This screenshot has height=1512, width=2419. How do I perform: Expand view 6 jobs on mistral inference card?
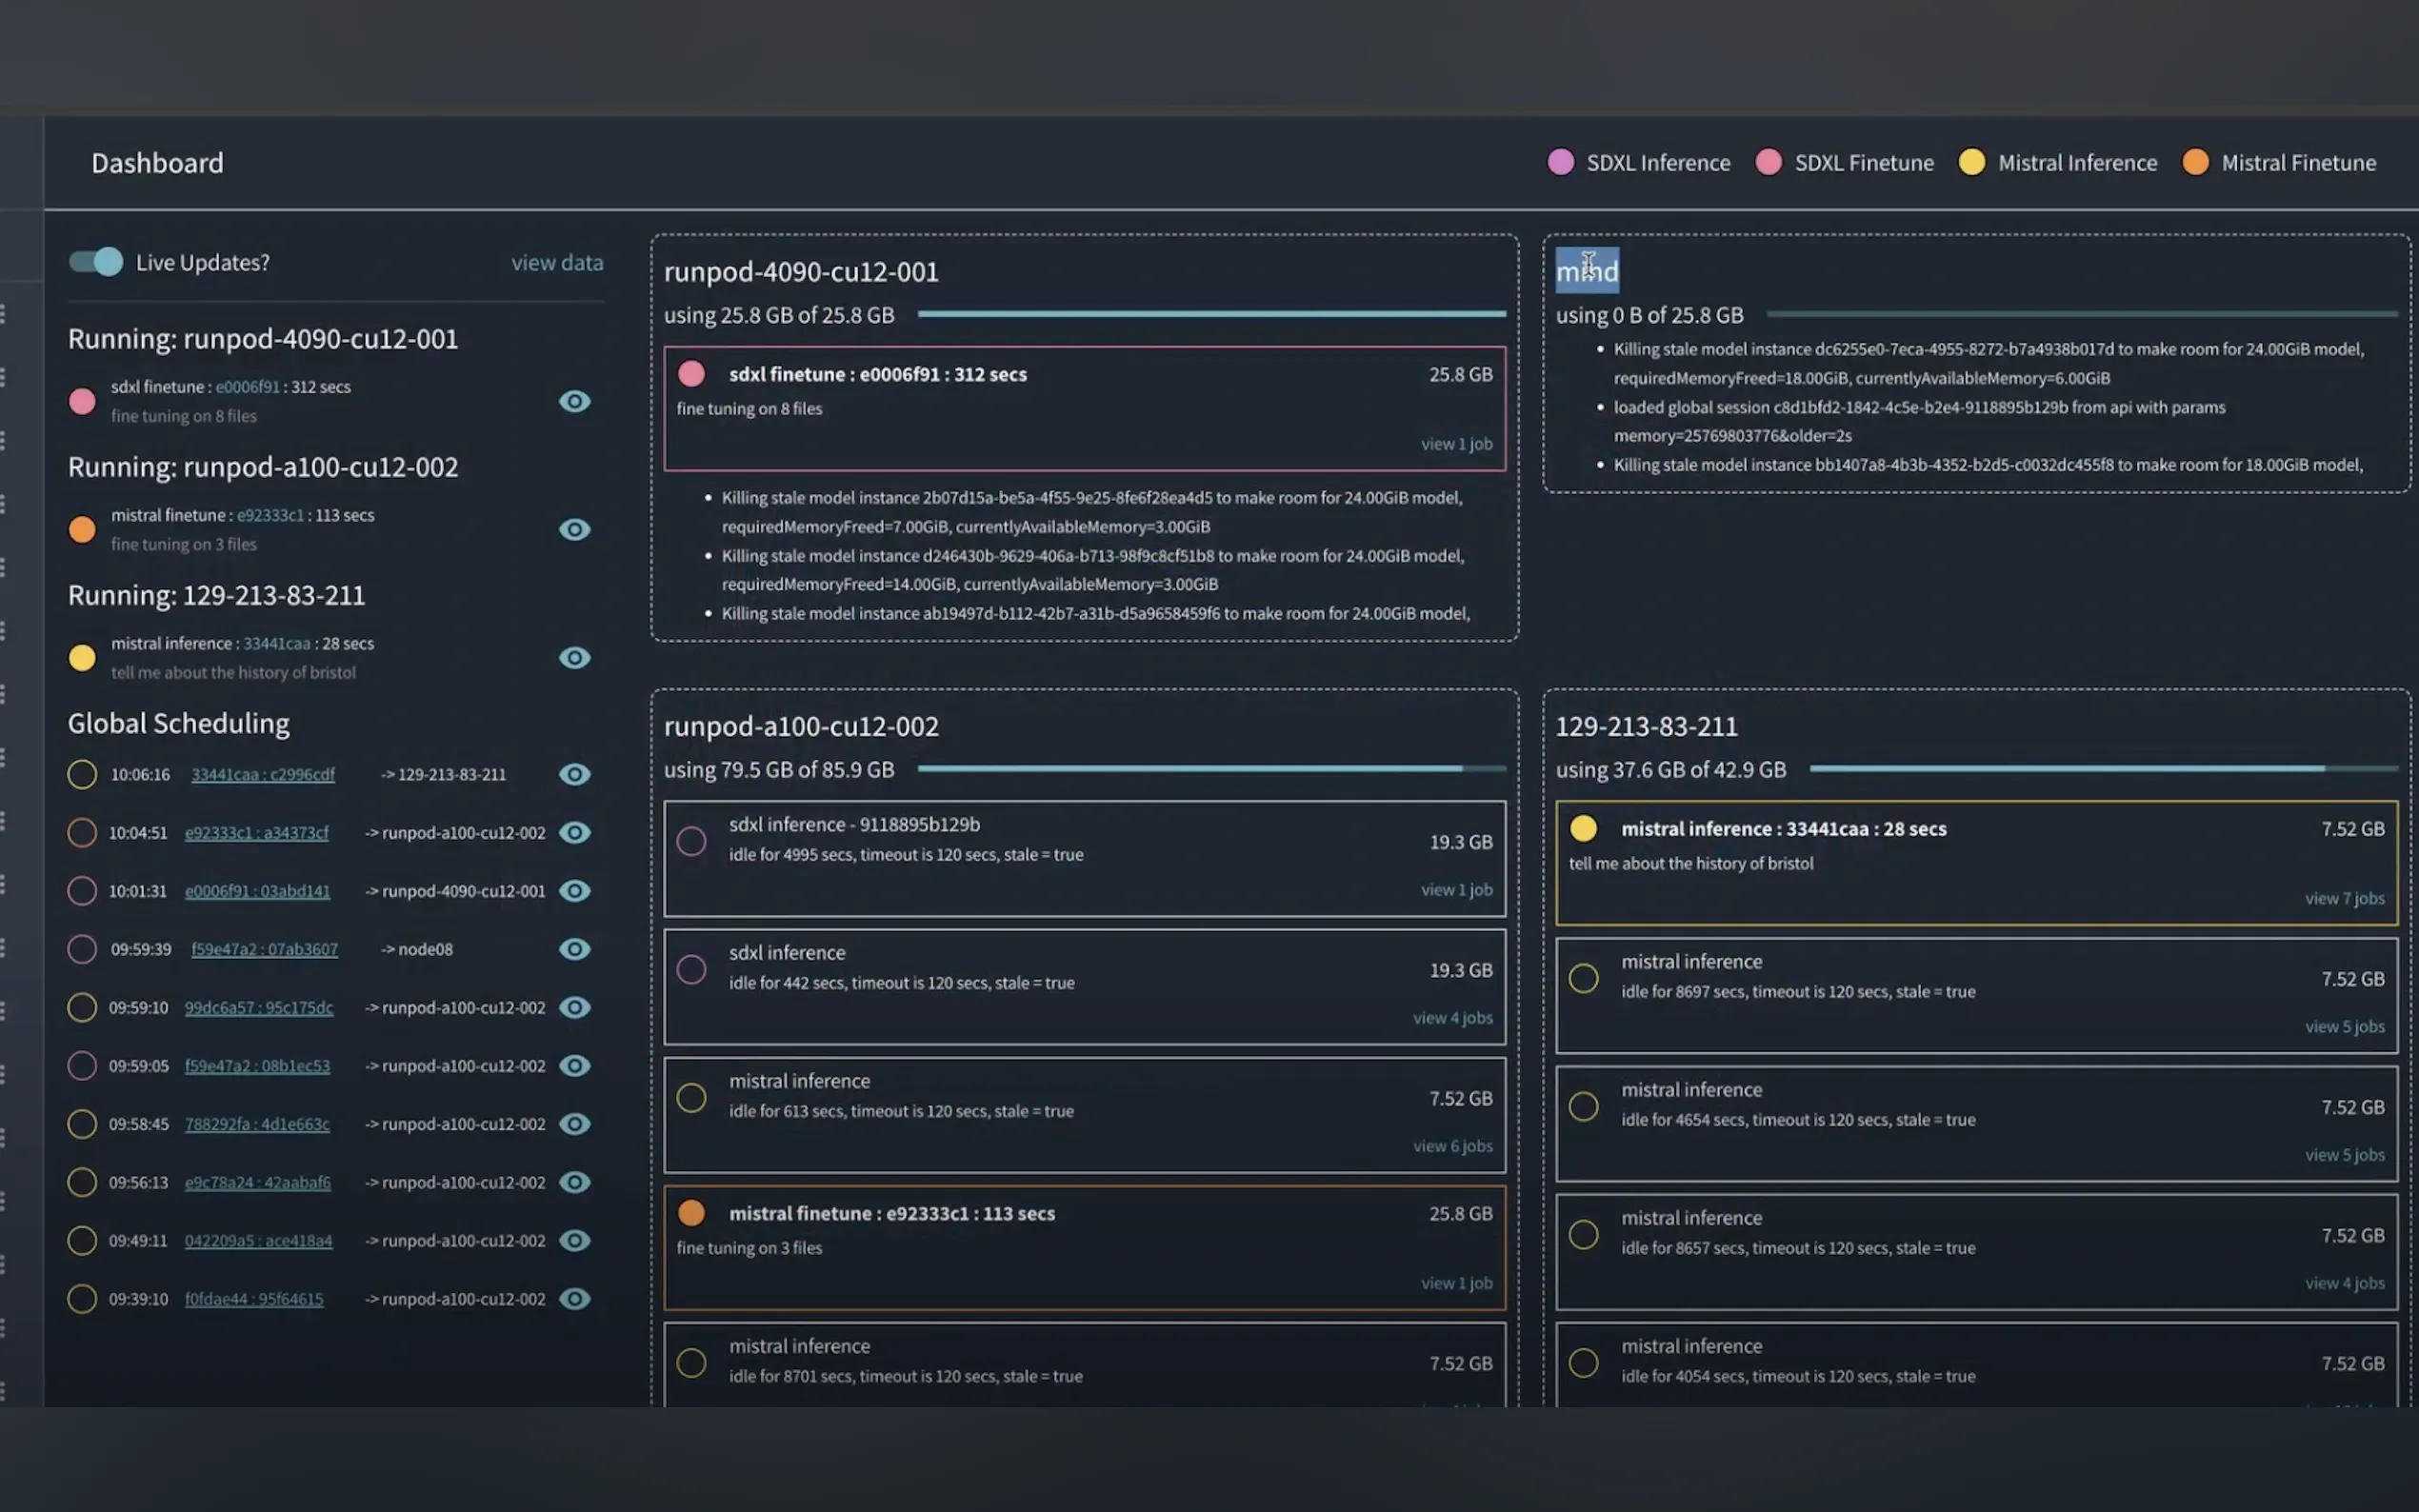(x=1452, y=1146)
